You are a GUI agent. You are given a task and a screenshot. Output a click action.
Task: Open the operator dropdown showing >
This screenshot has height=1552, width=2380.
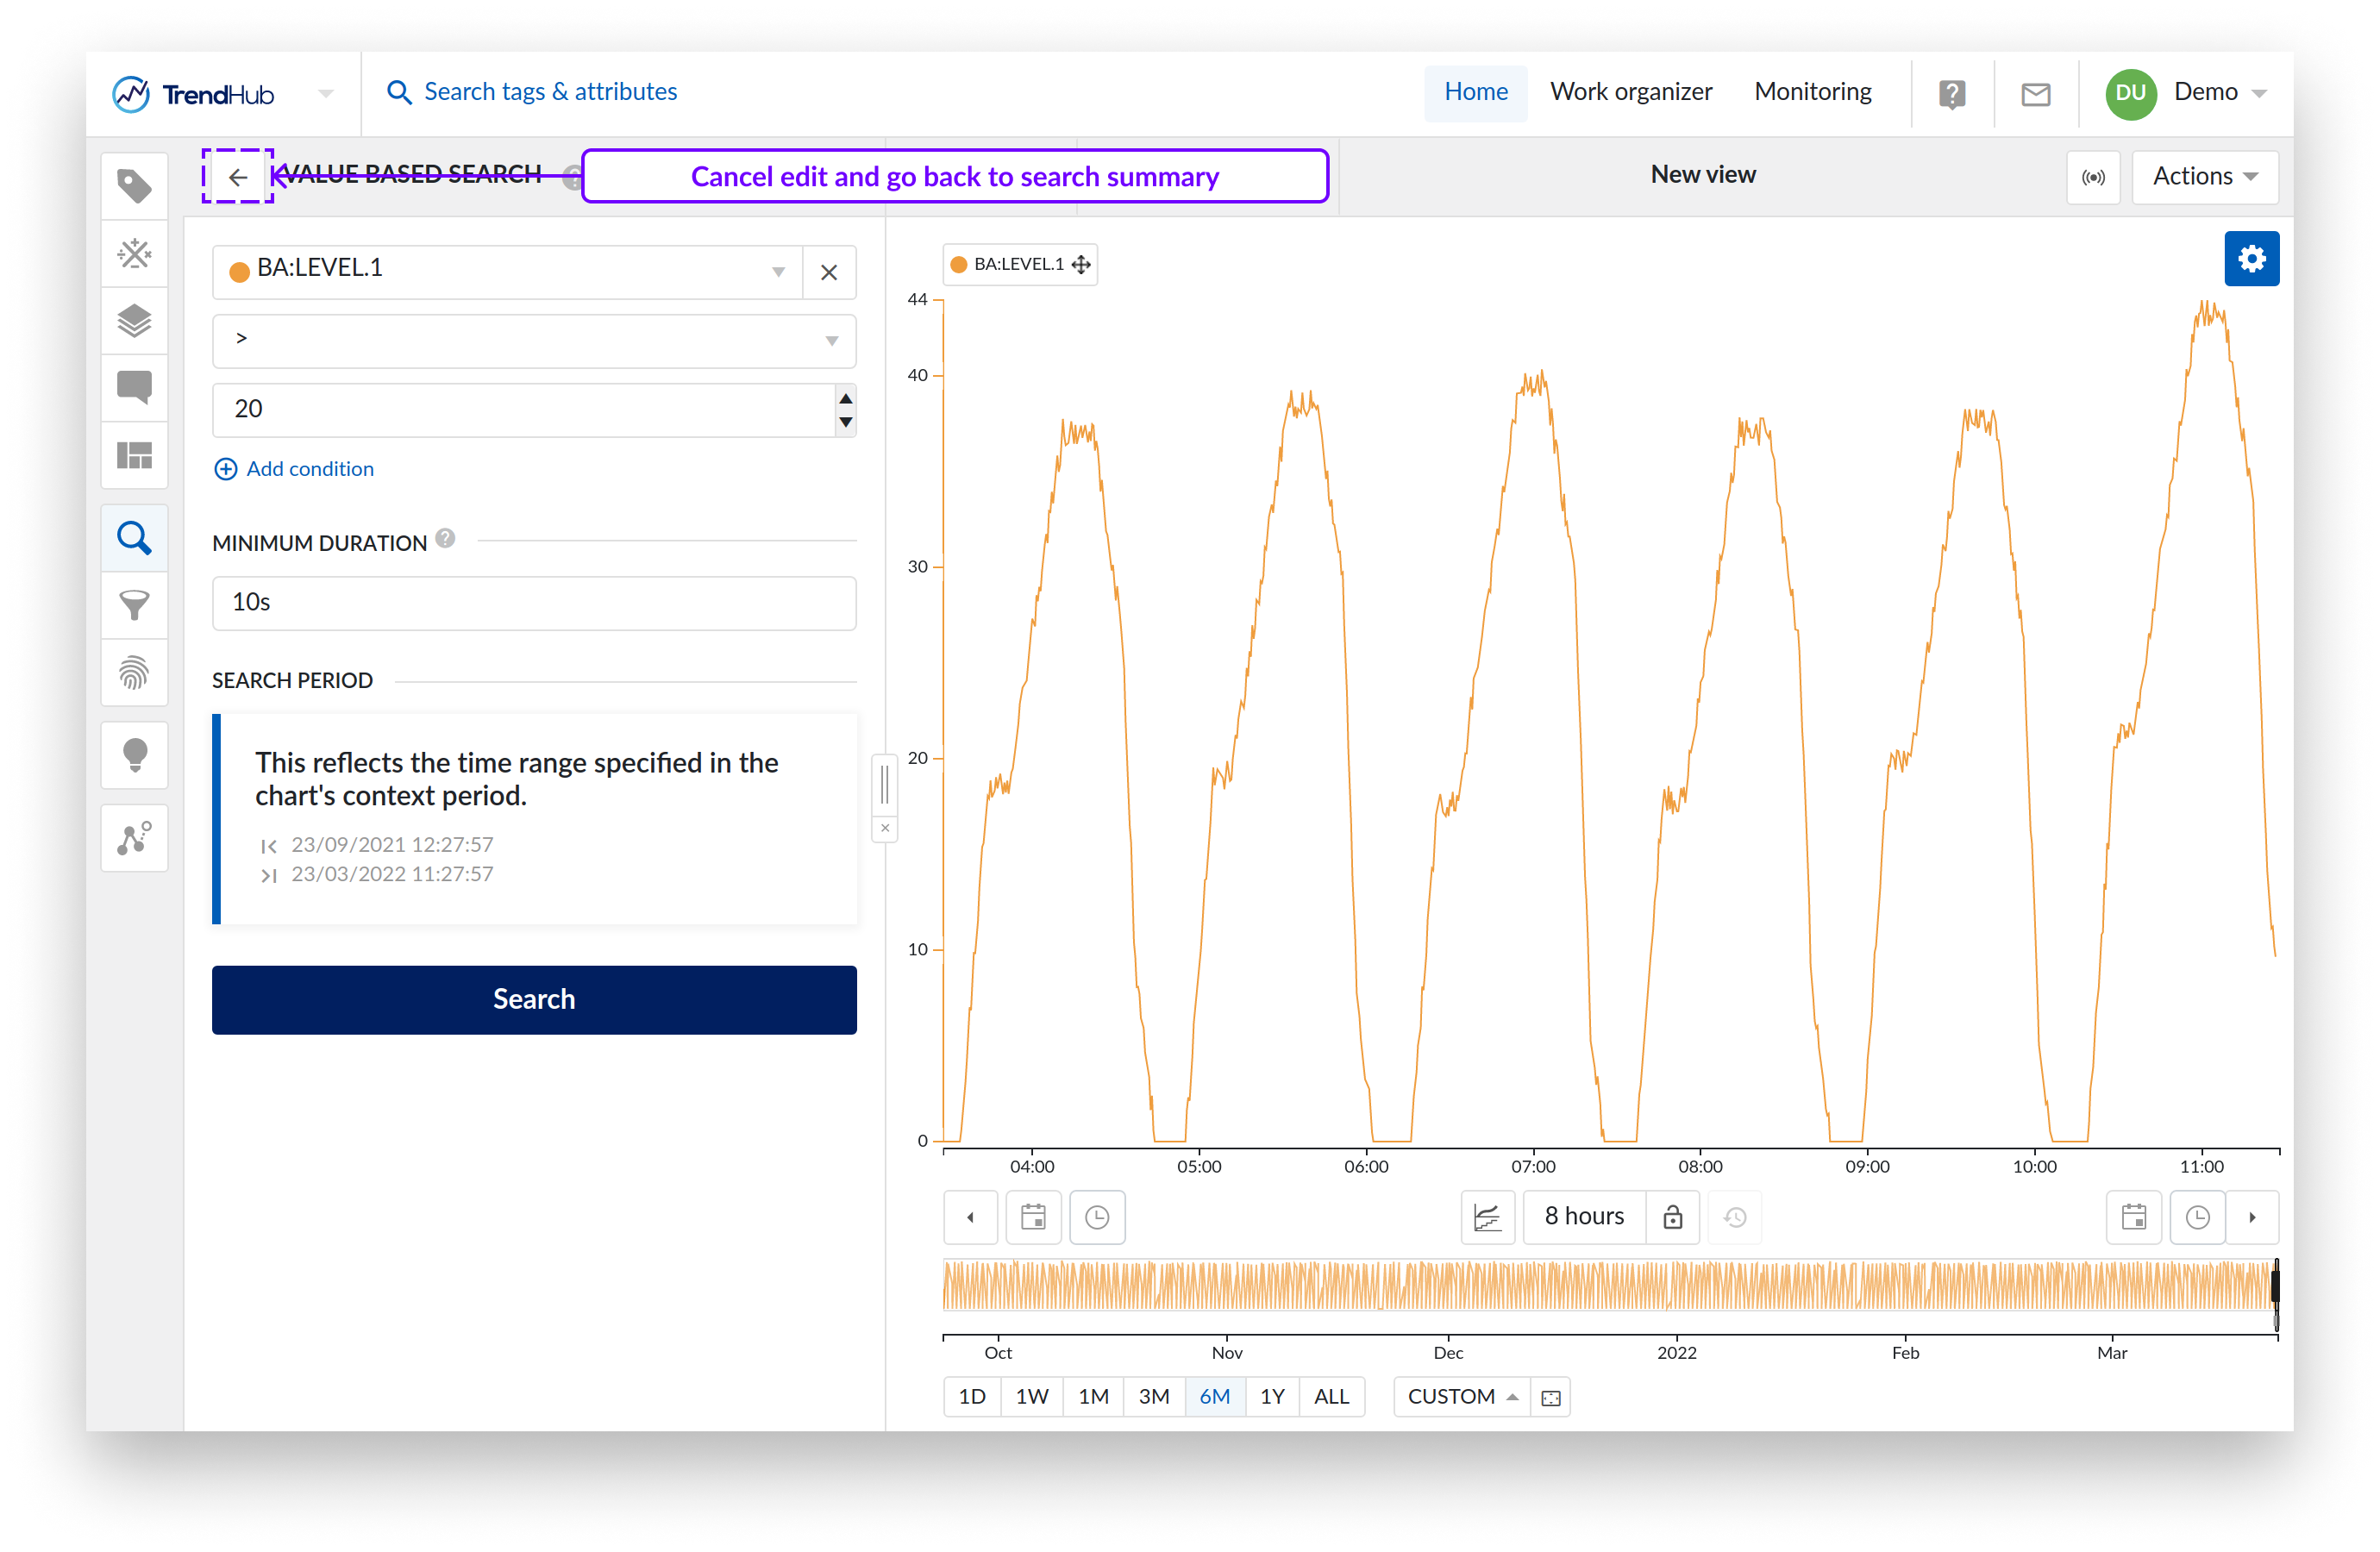534,341
